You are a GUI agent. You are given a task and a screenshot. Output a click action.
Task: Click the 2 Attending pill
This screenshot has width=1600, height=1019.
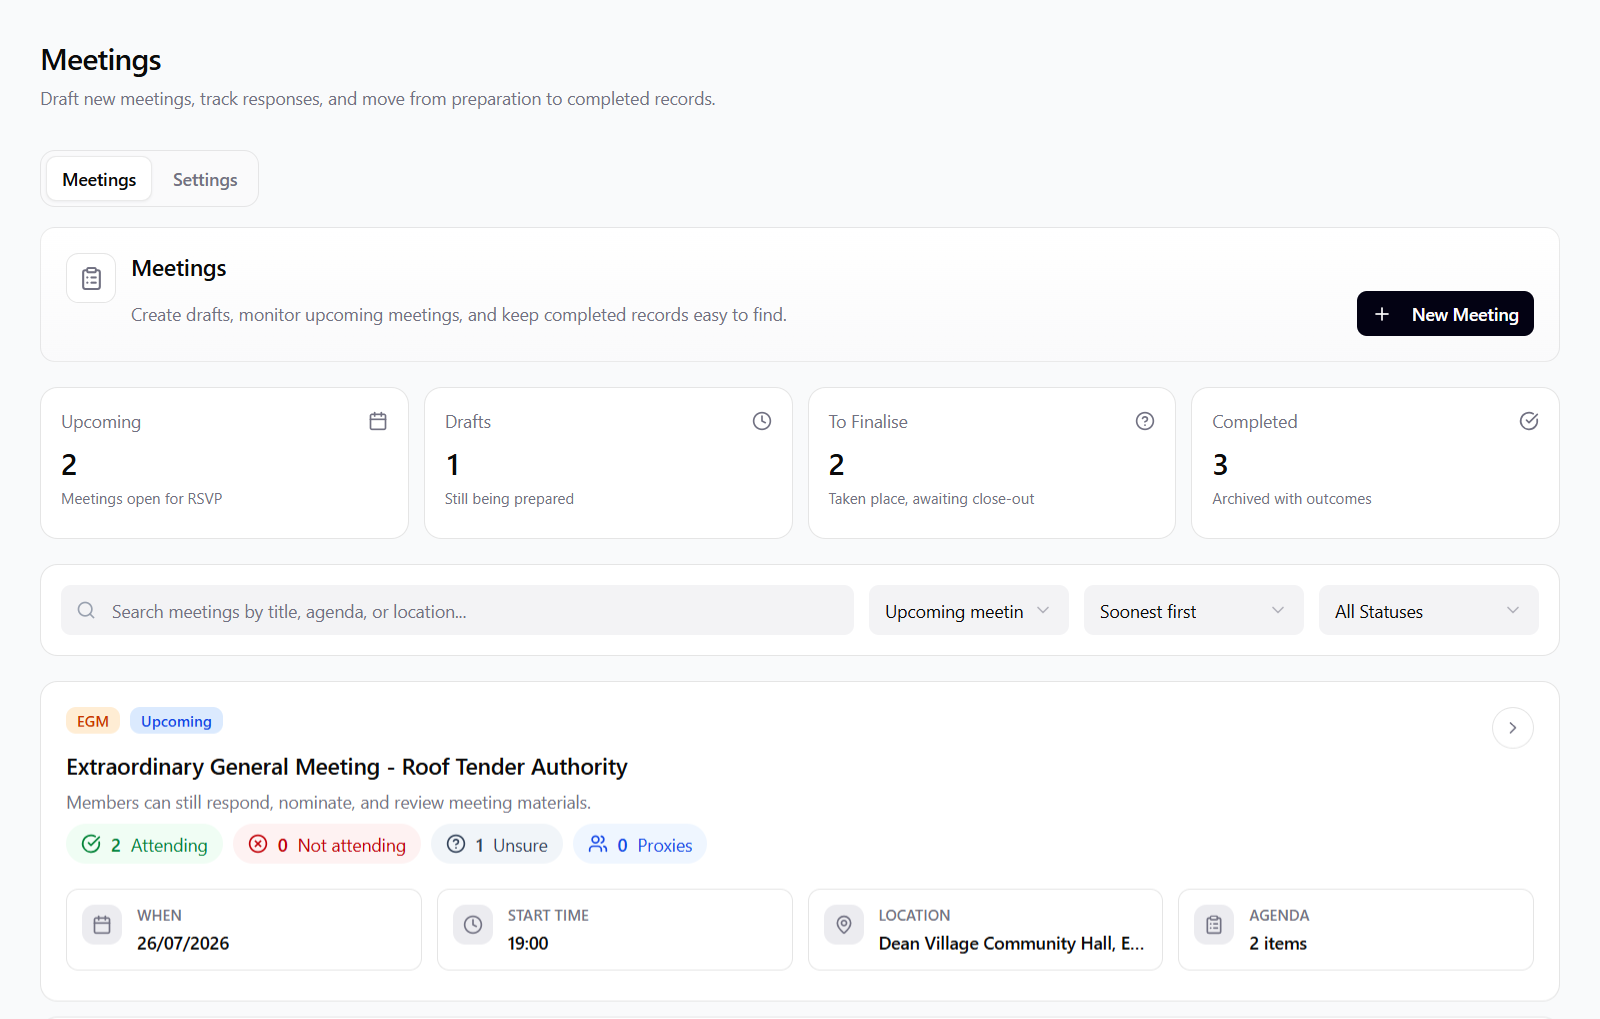tap(145, 845)
